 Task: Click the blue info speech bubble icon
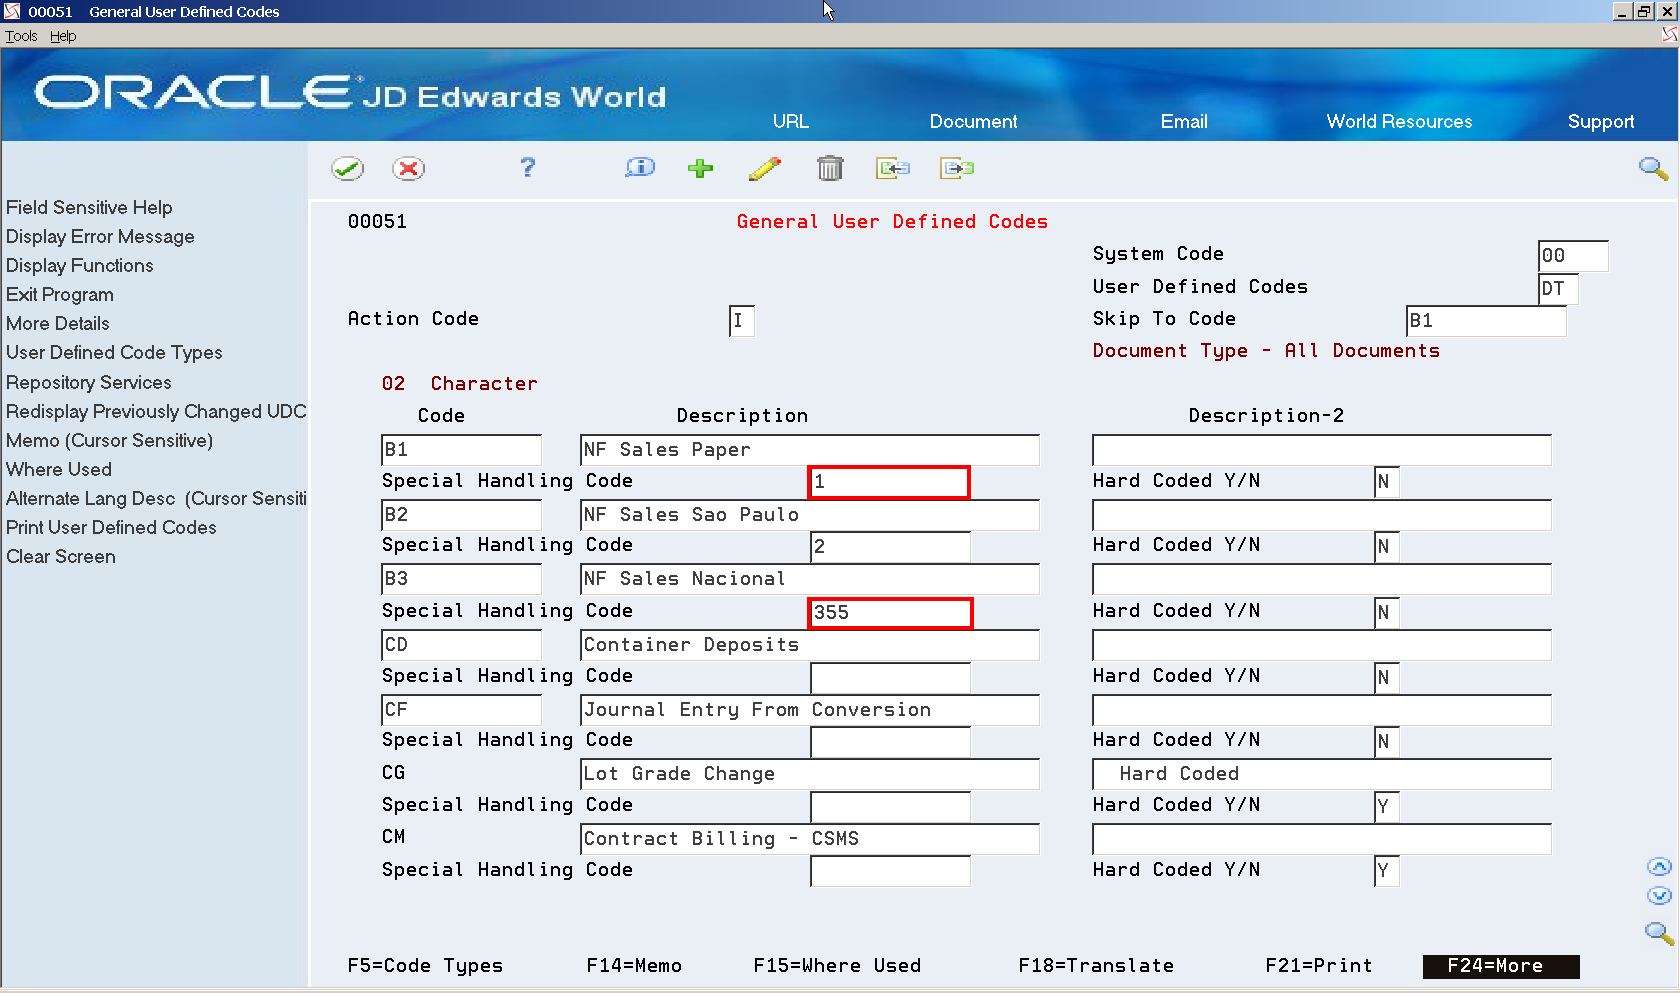640,167
